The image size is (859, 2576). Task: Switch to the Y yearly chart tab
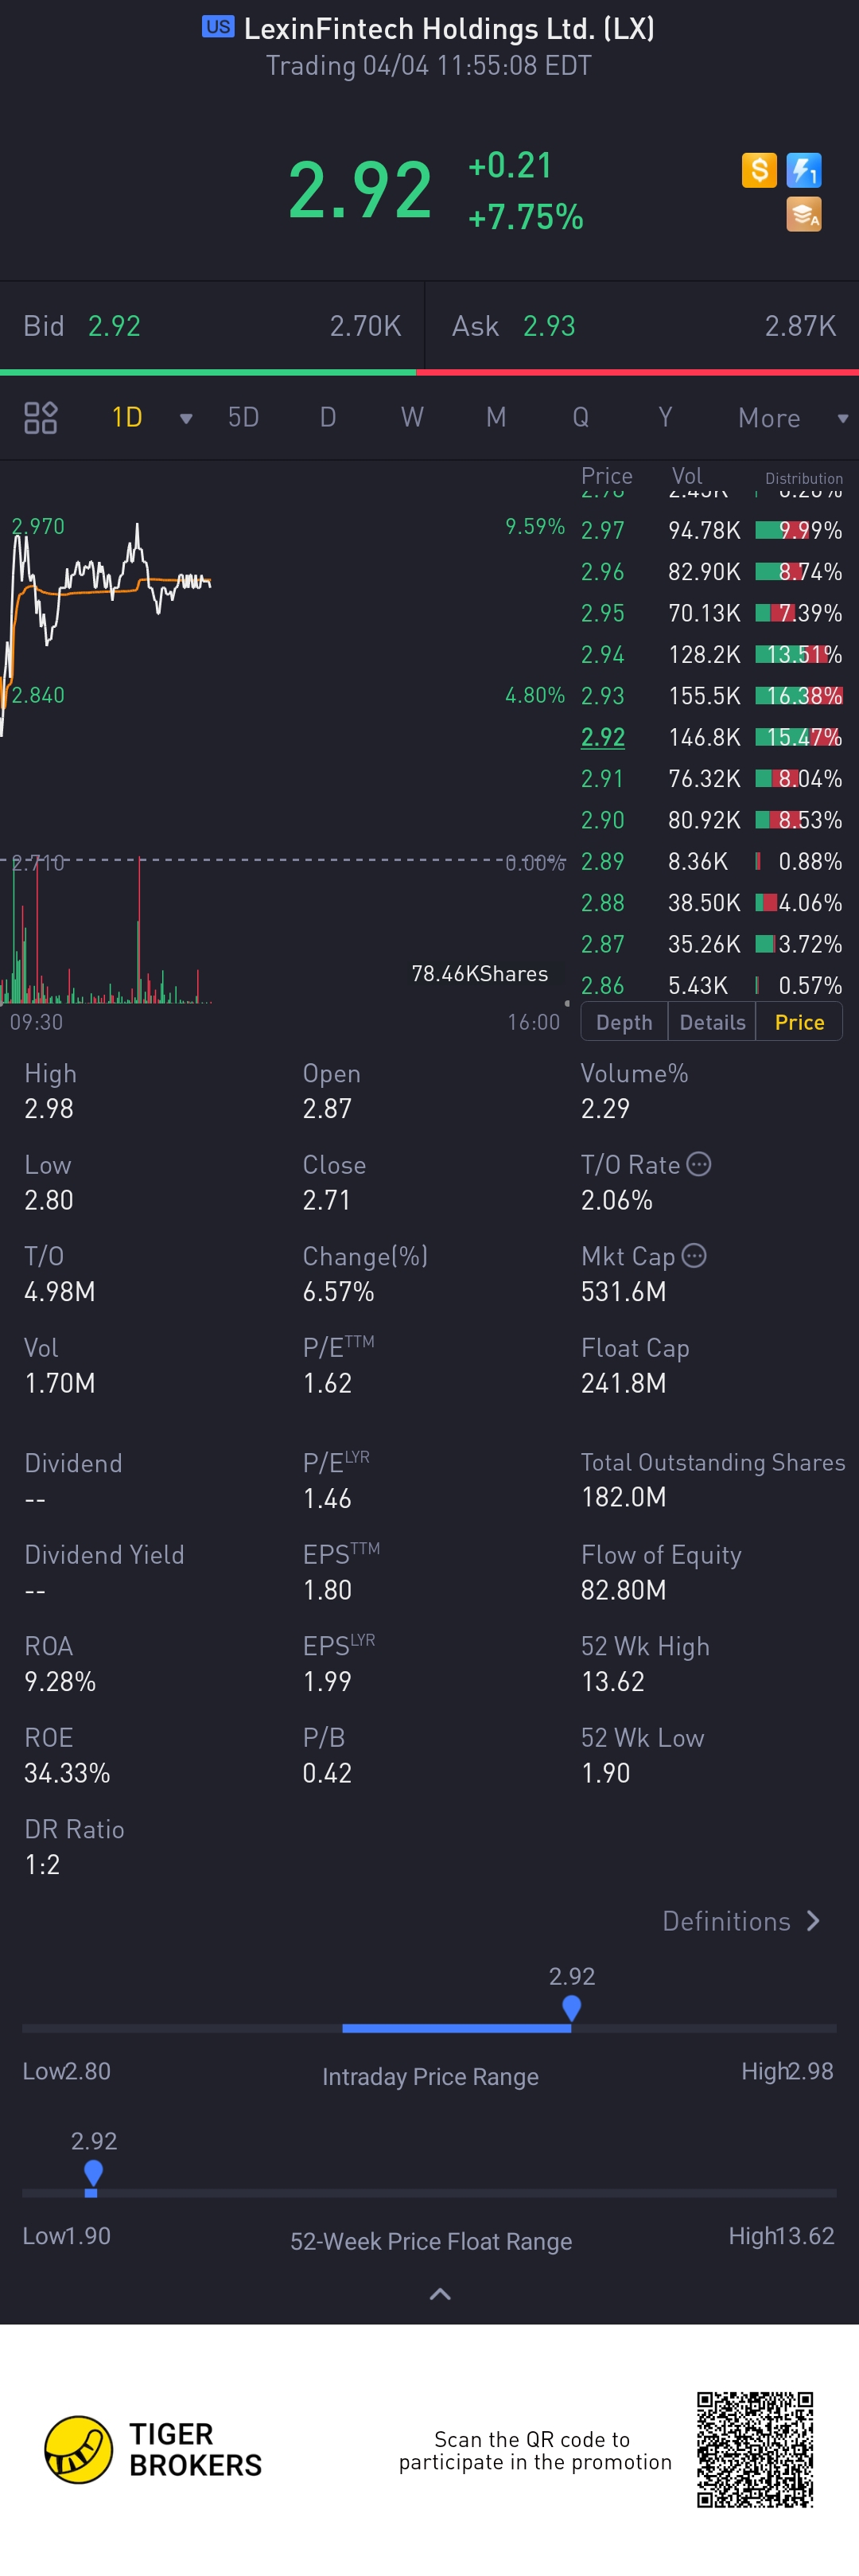665,417
